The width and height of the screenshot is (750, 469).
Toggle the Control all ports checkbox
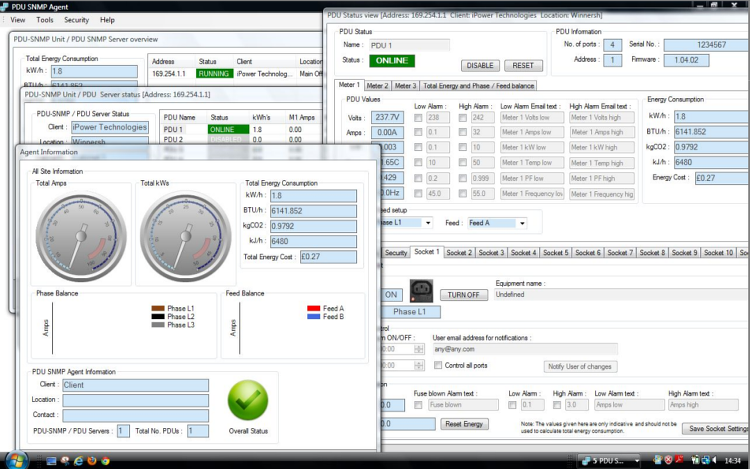pos(438,365)
